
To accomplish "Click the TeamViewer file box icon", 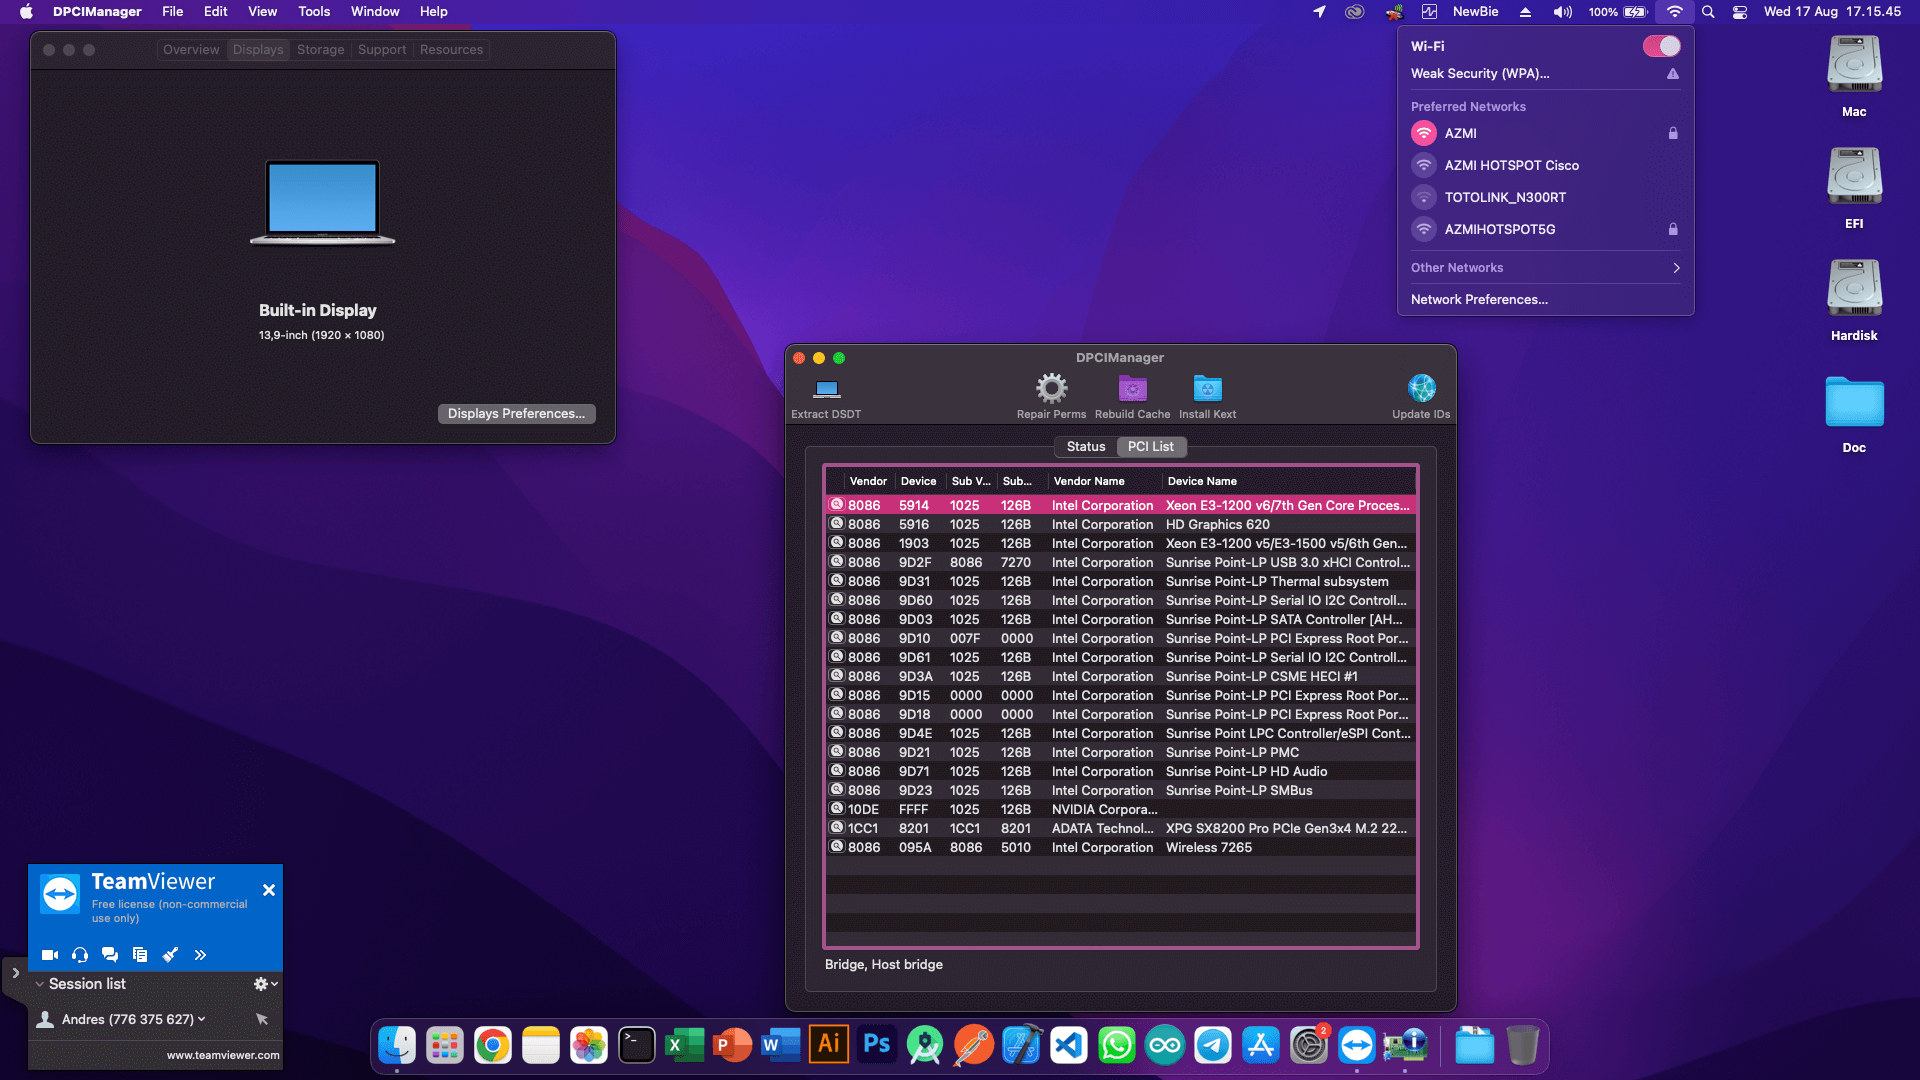I will [x=140, y=955].
